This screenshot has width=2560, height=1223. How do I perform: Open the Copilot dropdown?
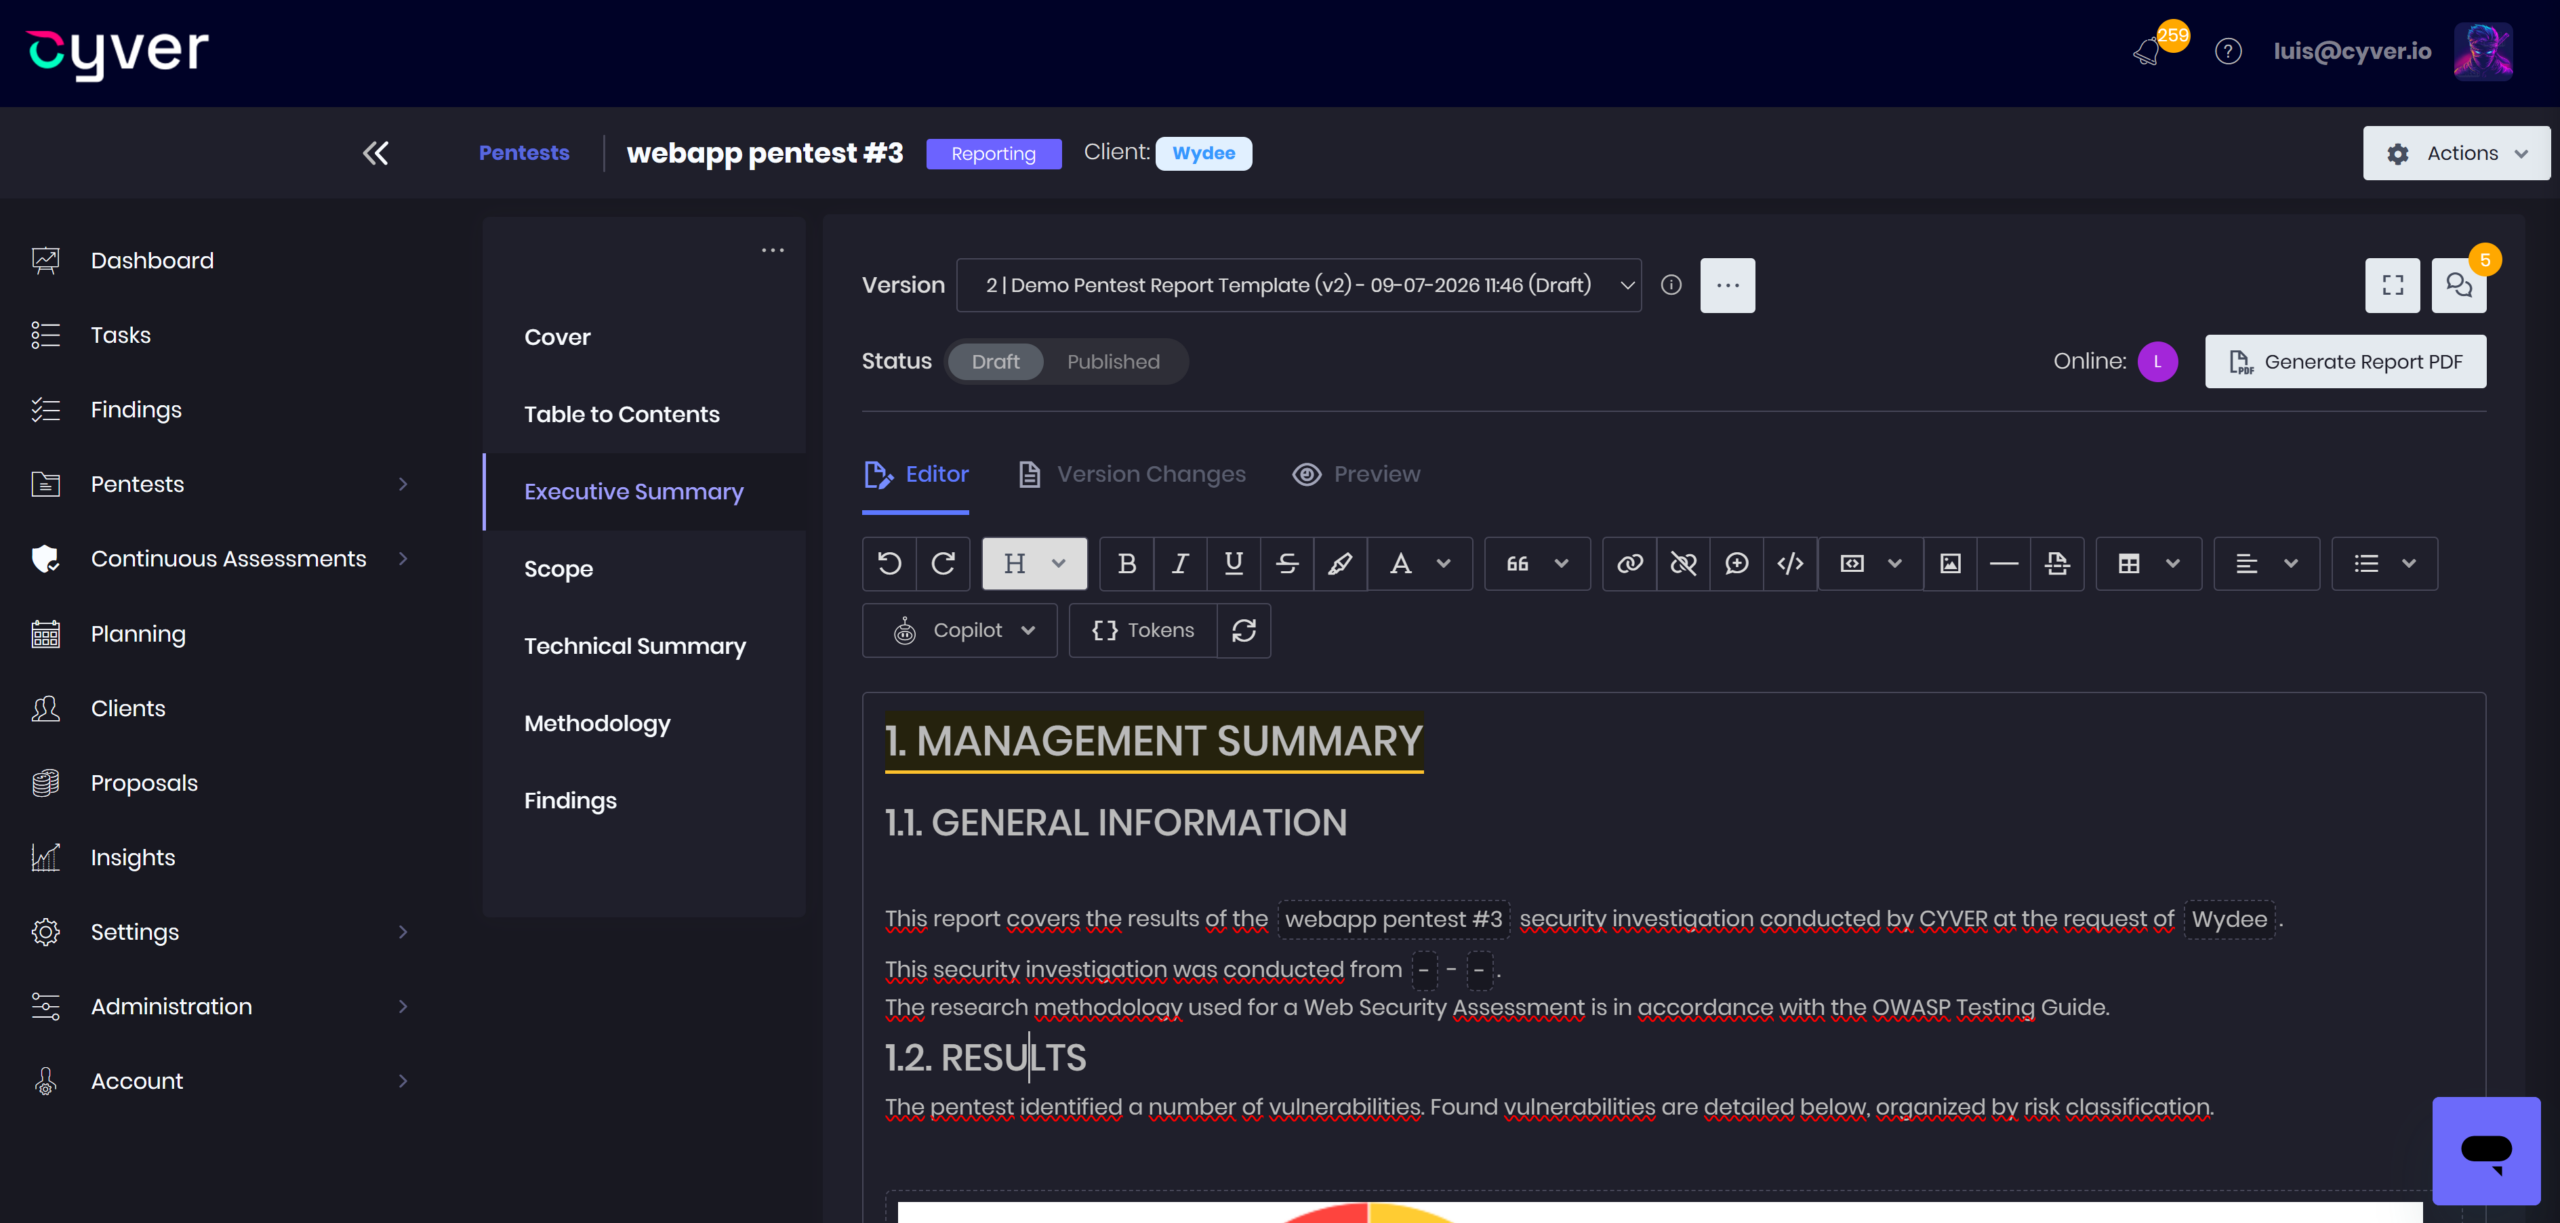(960, 631)
